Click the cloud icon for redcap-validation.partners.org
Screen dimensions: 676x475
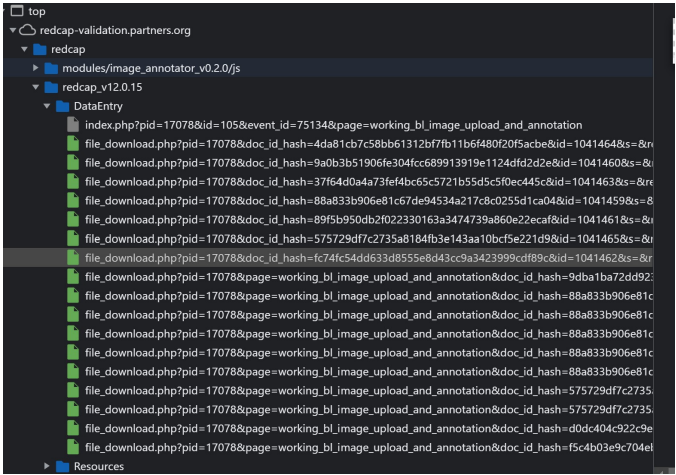(x=28, y=30)
